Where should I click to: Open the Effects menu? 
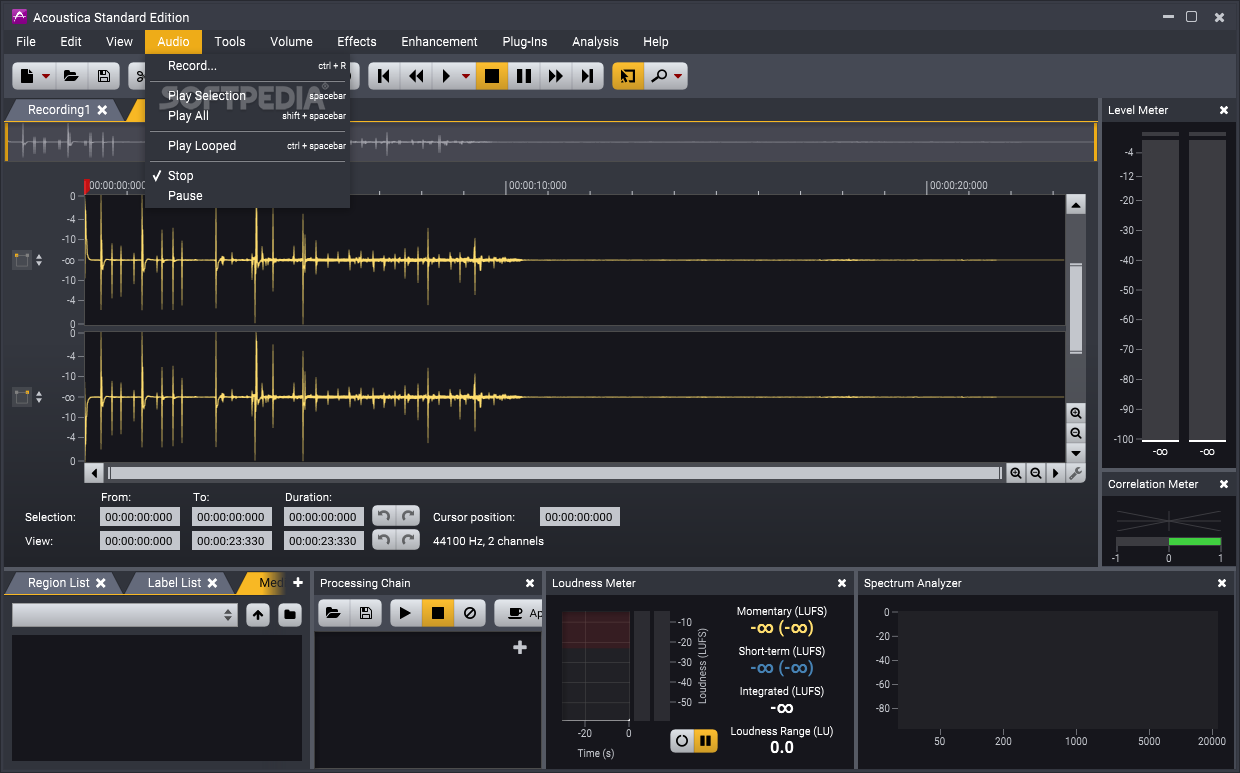click(x=357, y=42)
